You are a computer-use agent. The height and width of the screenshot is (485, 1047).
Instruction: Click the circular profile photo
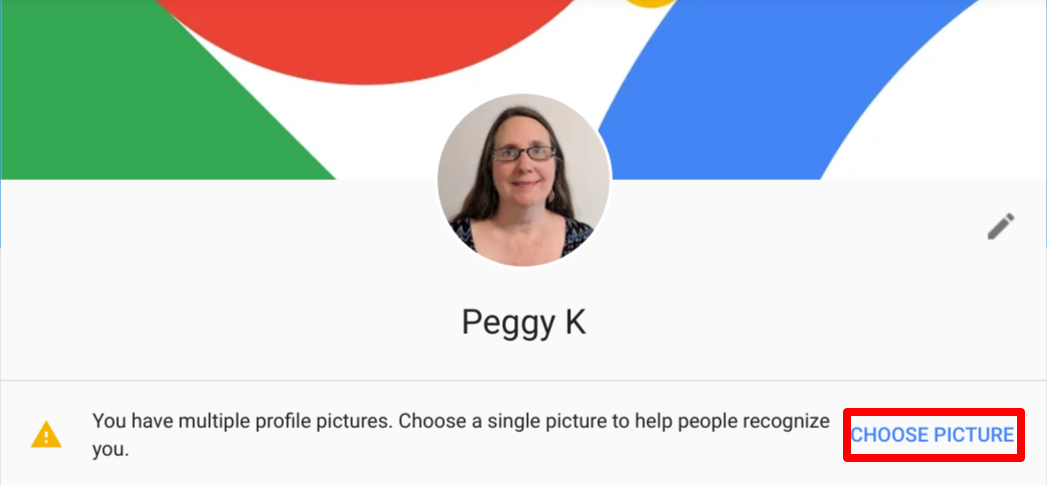tap(524, 180)
